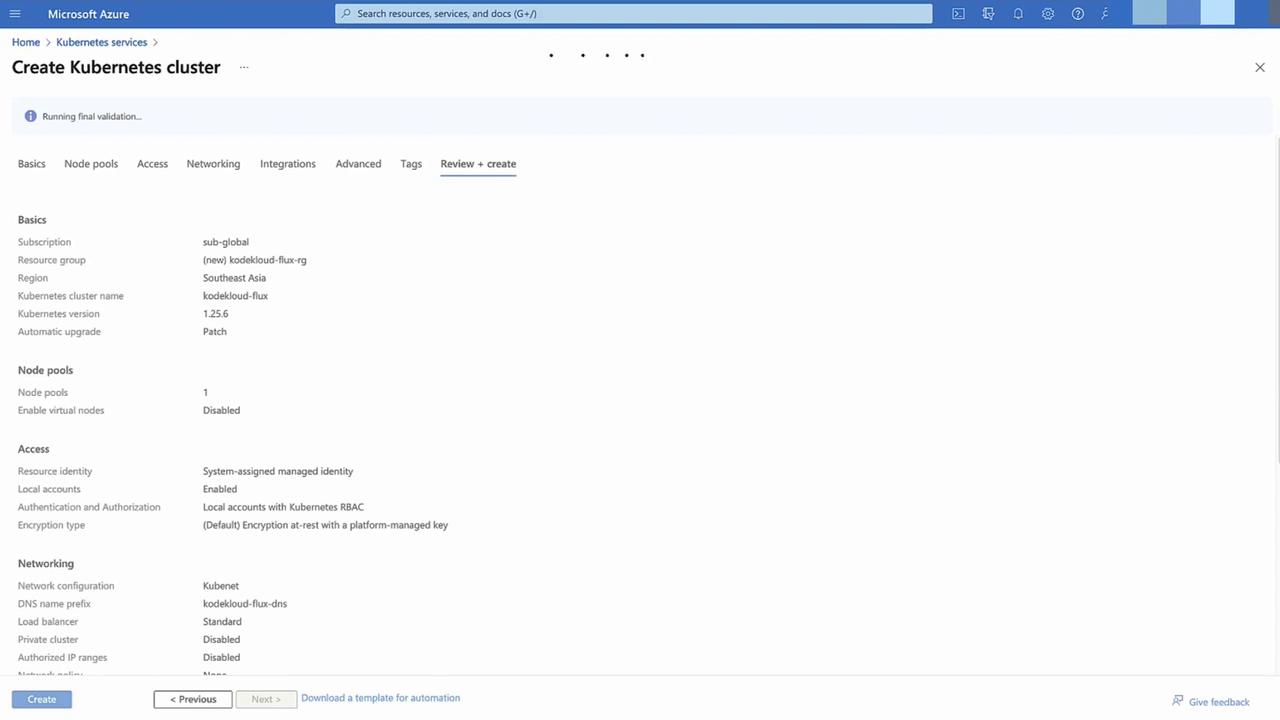Screen dimensions: 1280x720
Task: Focus the Search resources, services, and docs box
Action: (x=634, y=14)
